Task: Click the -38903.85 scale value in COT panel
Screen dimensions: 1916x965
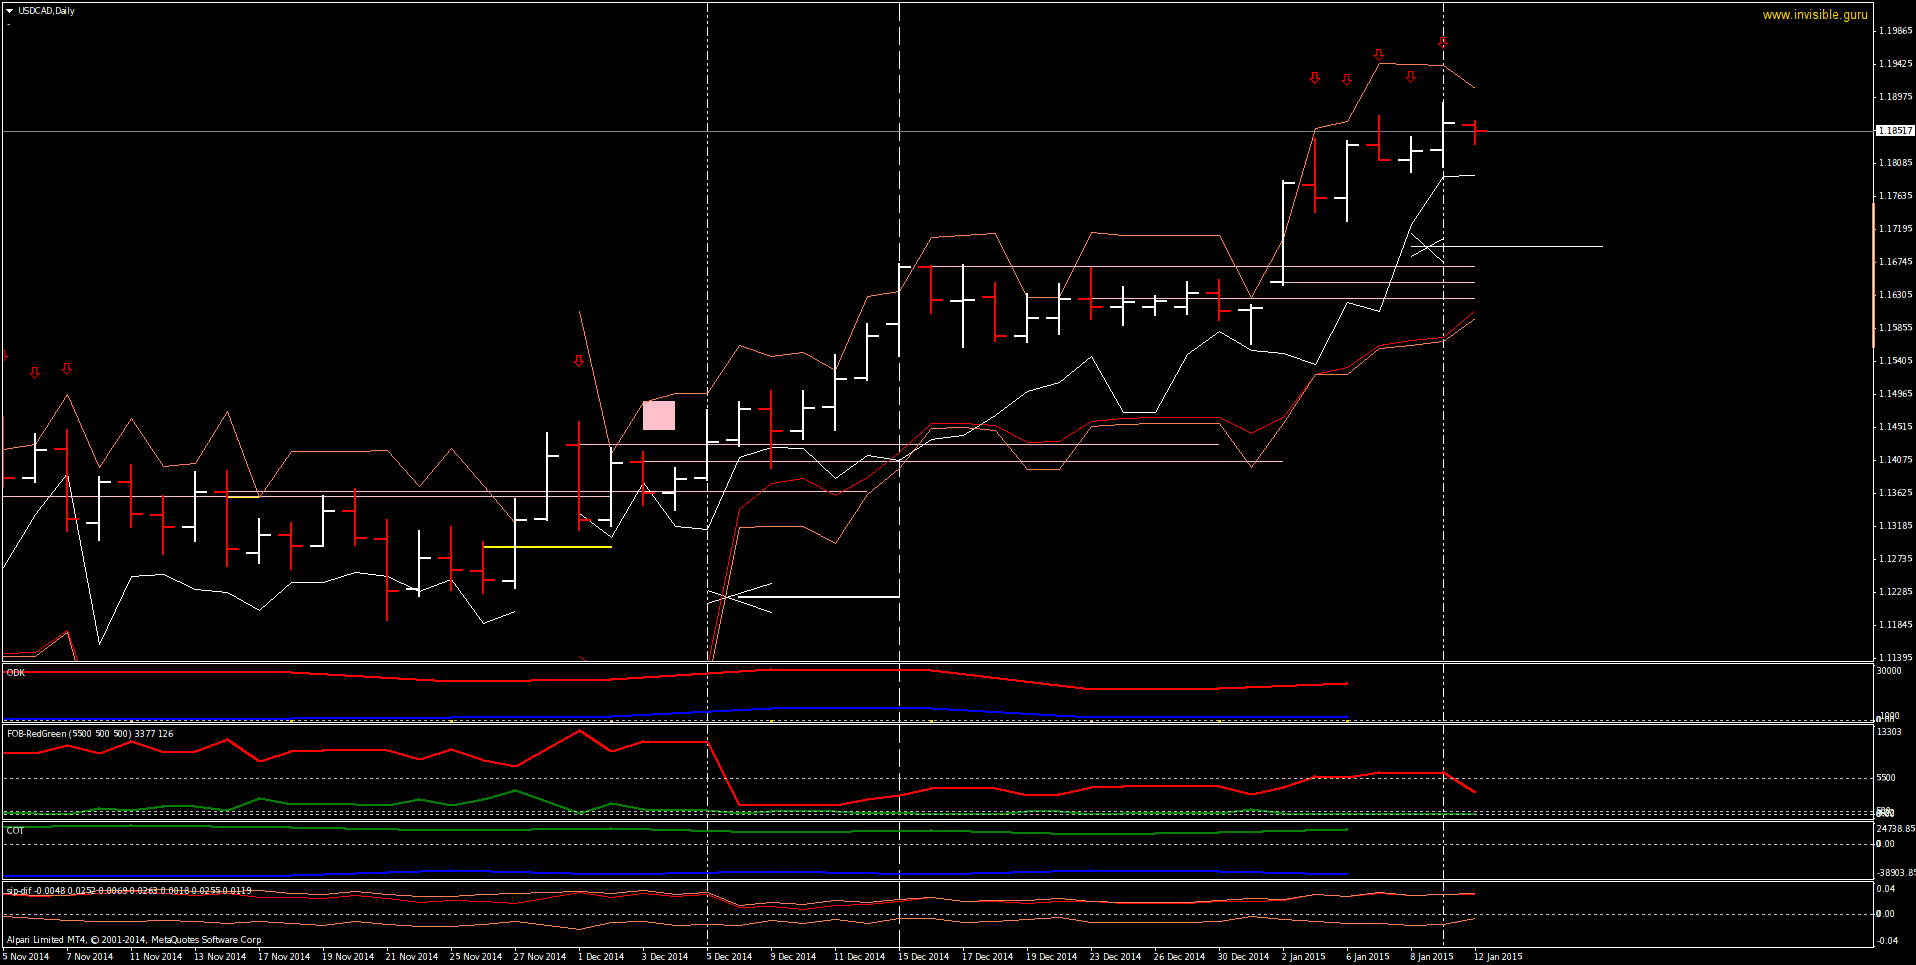Action: [1895, 873]
